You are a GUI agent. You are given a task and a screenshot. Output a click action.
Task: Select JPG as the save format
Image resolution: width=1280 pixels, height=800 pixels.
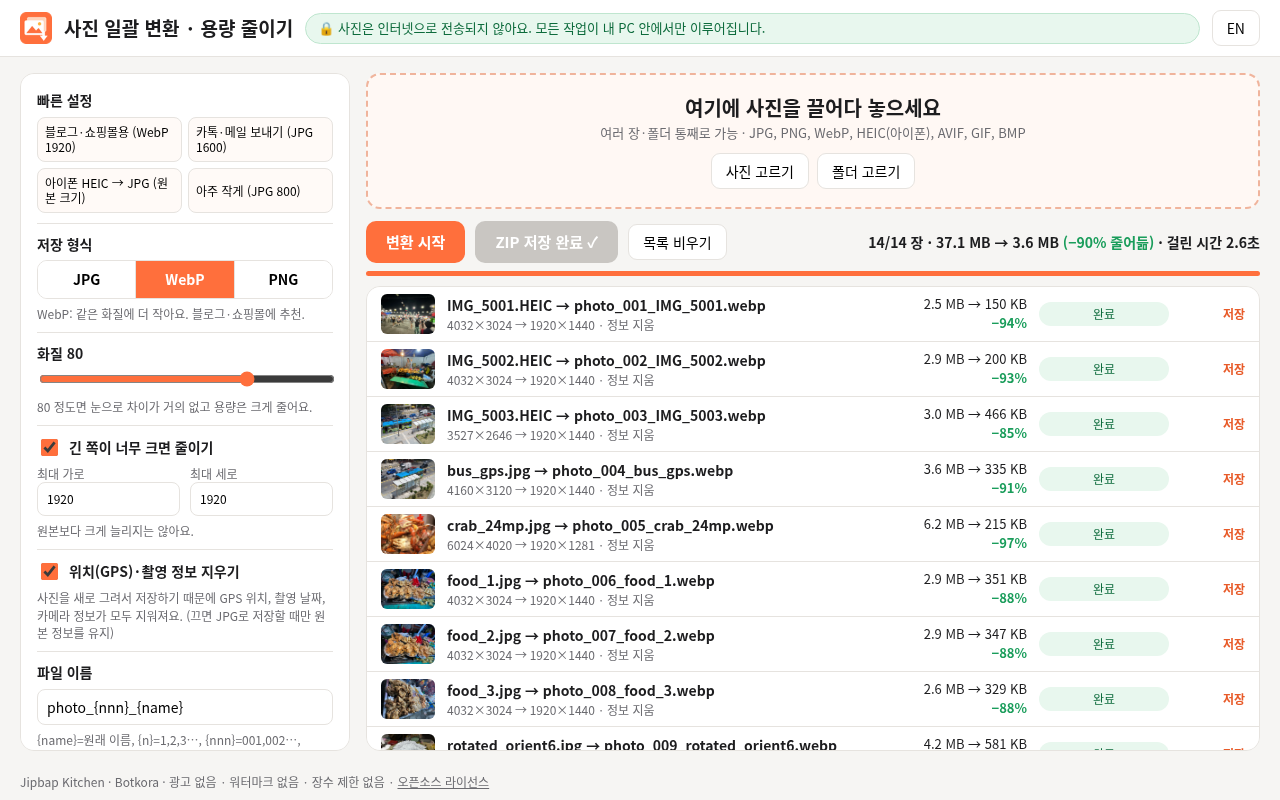tap(87, 279)
